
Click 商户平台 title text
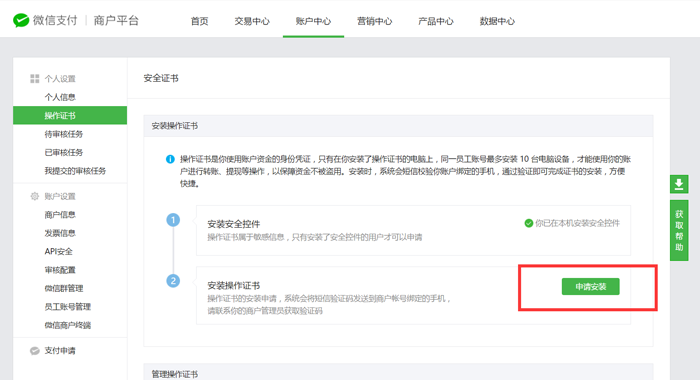click(x=116, y=21)
